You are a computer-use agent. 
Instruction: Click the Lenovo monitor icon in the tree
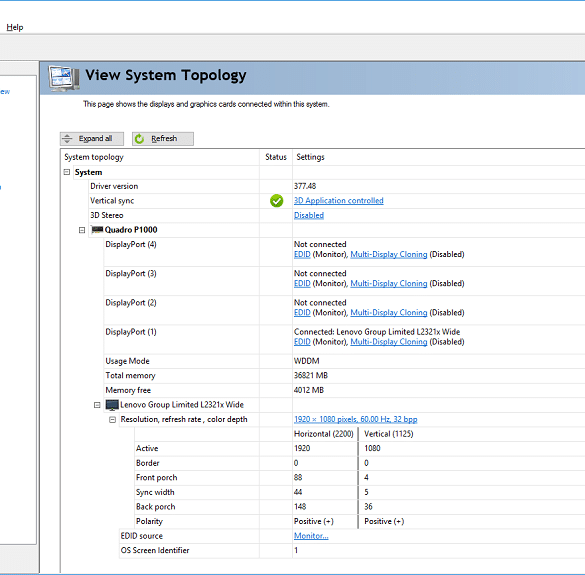pyautogui.click(x=112, y=405)
